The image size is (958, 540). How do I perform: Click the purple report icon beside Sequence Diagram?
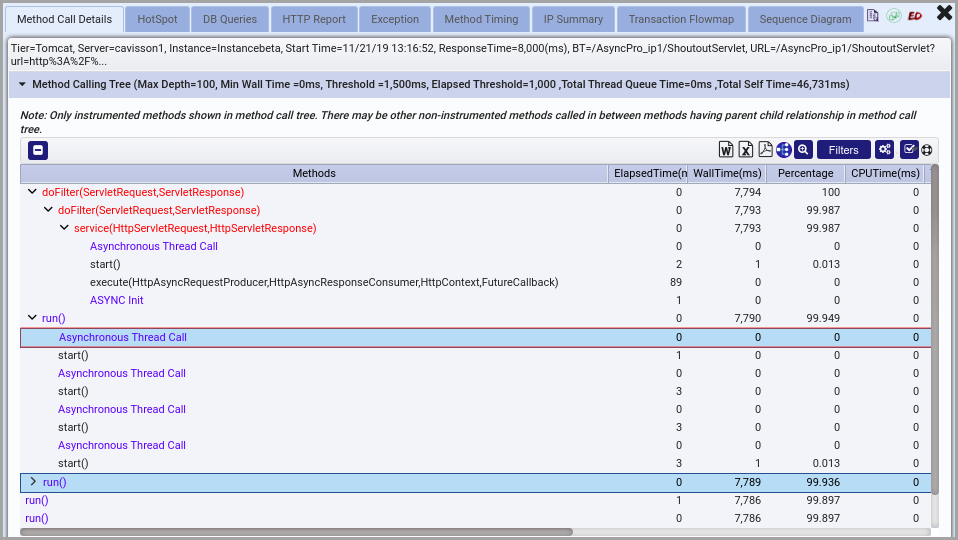click(873, 17)
